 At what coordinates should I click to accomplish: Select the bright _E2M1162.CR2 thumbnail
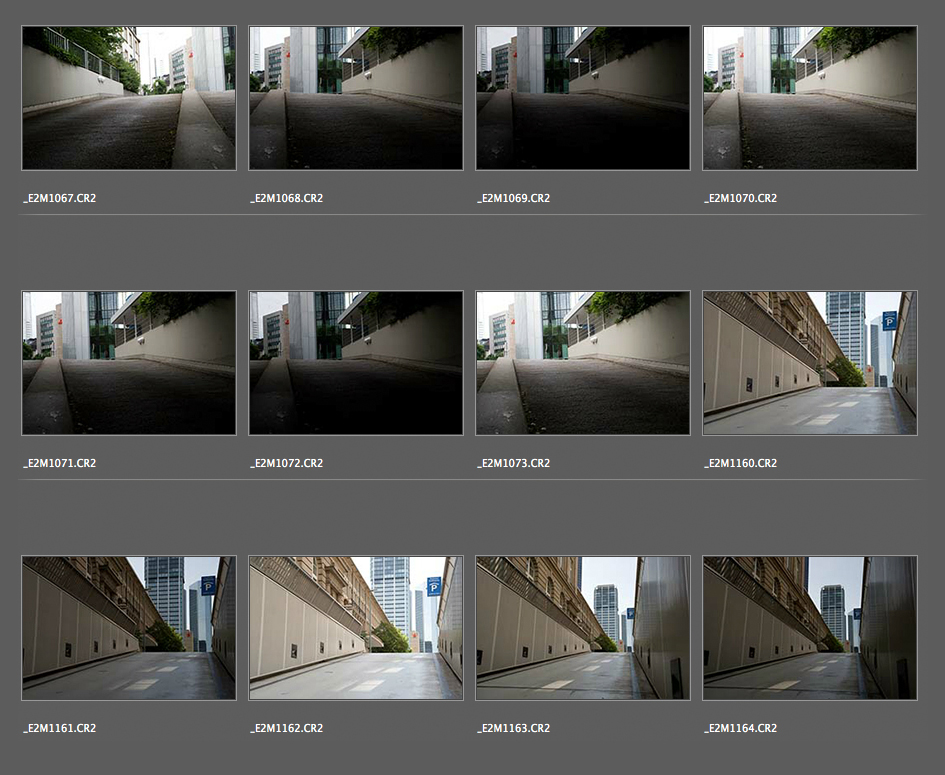356,628
